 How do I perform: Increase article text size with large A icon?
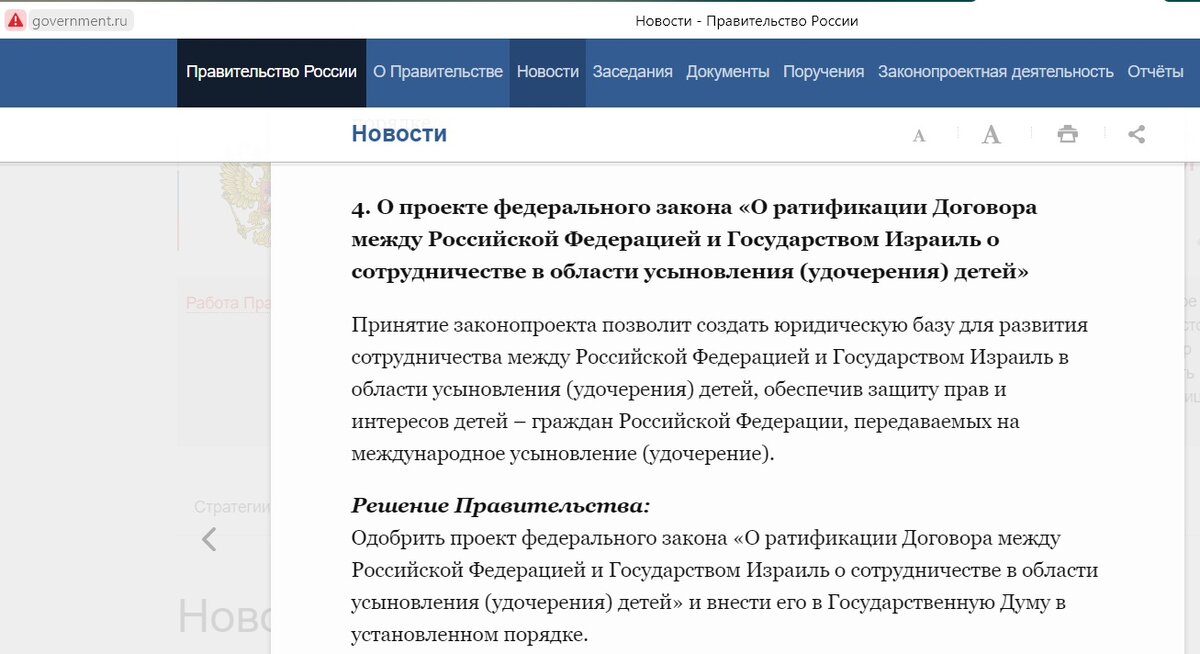[991, 133]
